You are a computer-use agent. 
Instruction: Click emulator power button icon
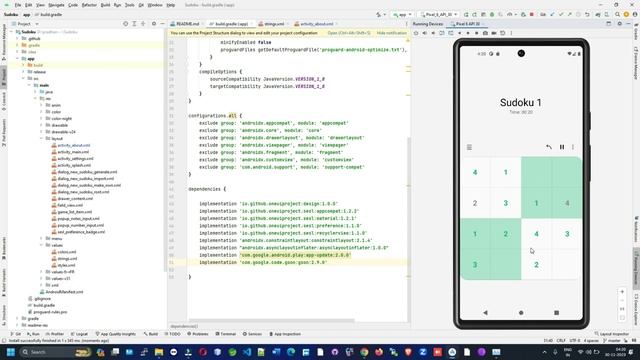point(416,33)
